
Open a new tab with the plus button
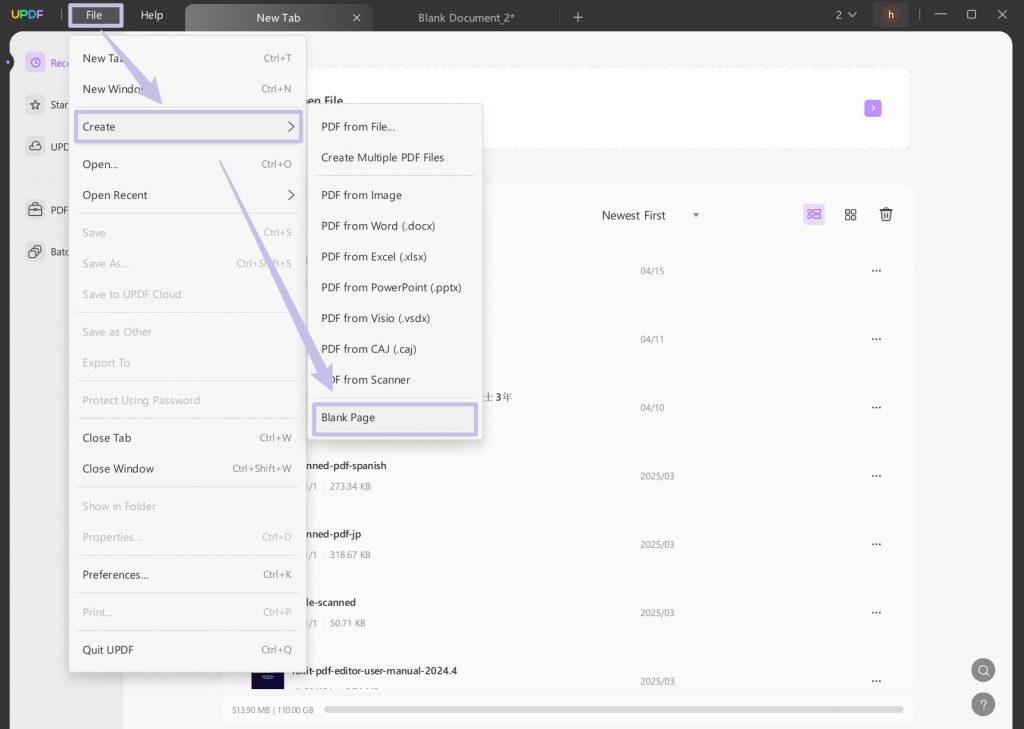pyautogui.click(x=578, y=16)
